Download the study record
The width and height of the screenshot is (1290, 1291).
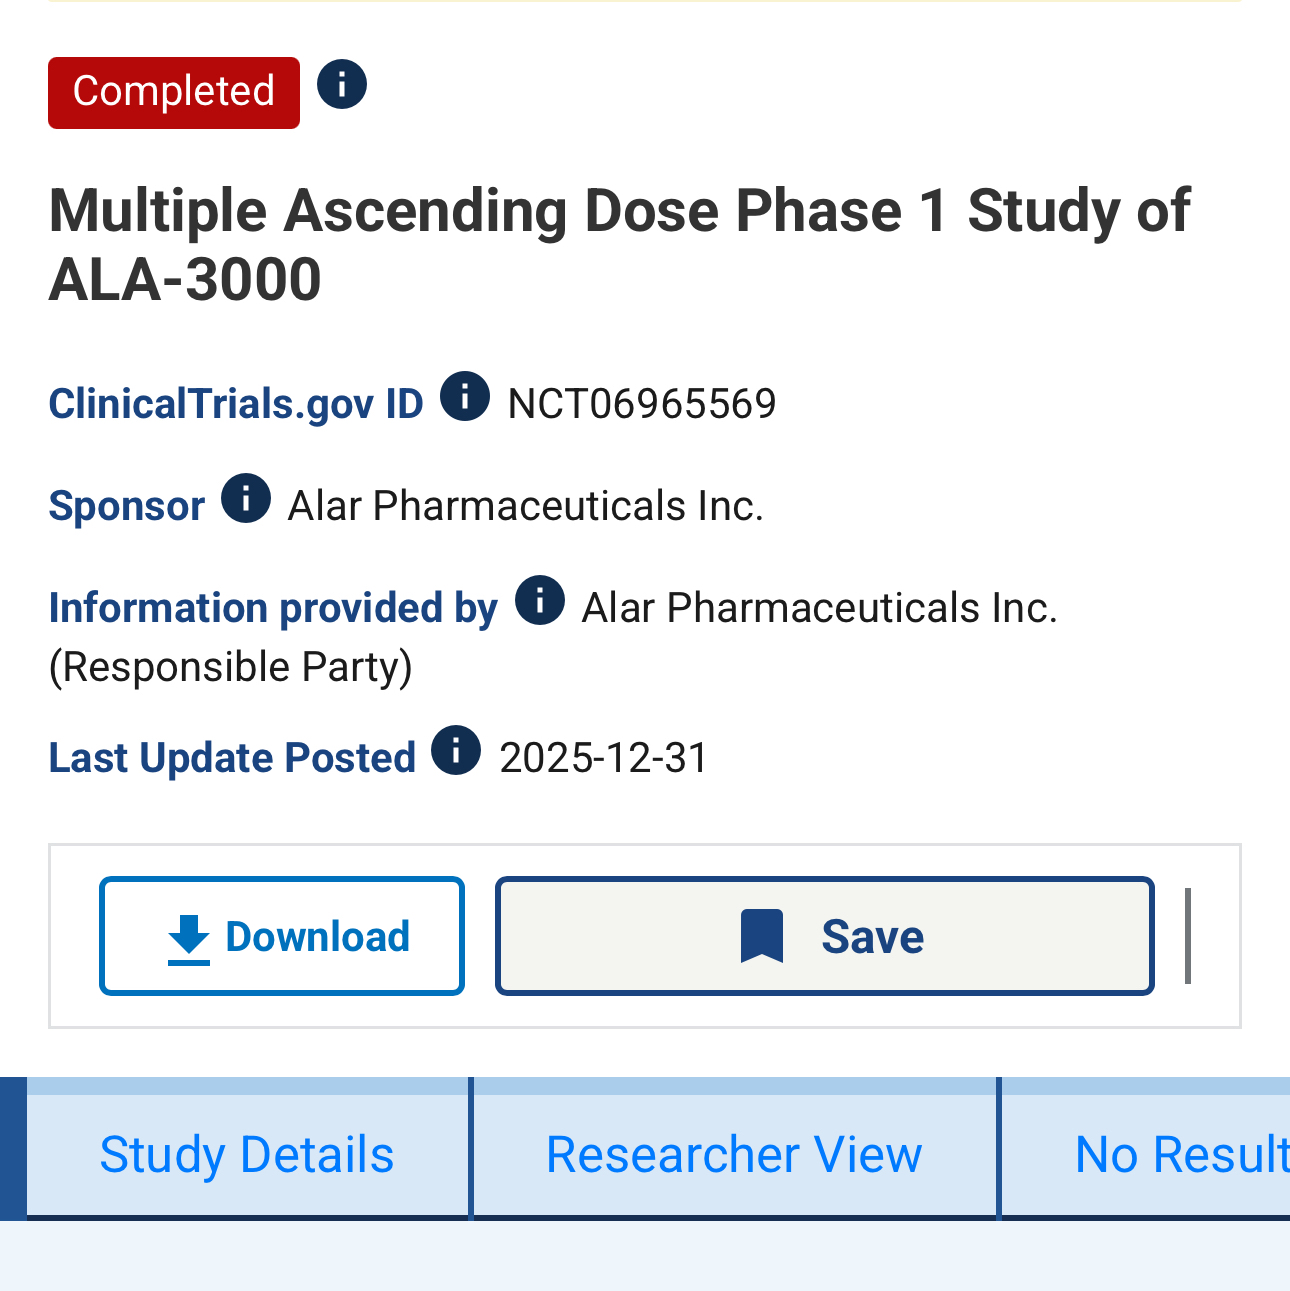point(282,936)
